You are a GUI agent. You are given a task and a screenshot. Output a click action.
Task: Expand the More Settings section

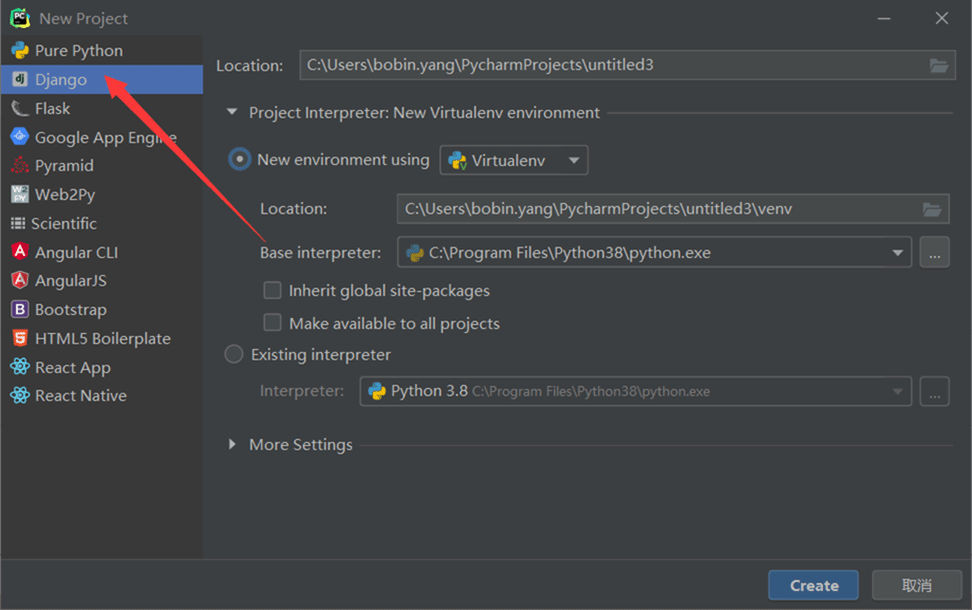point(233,445)
